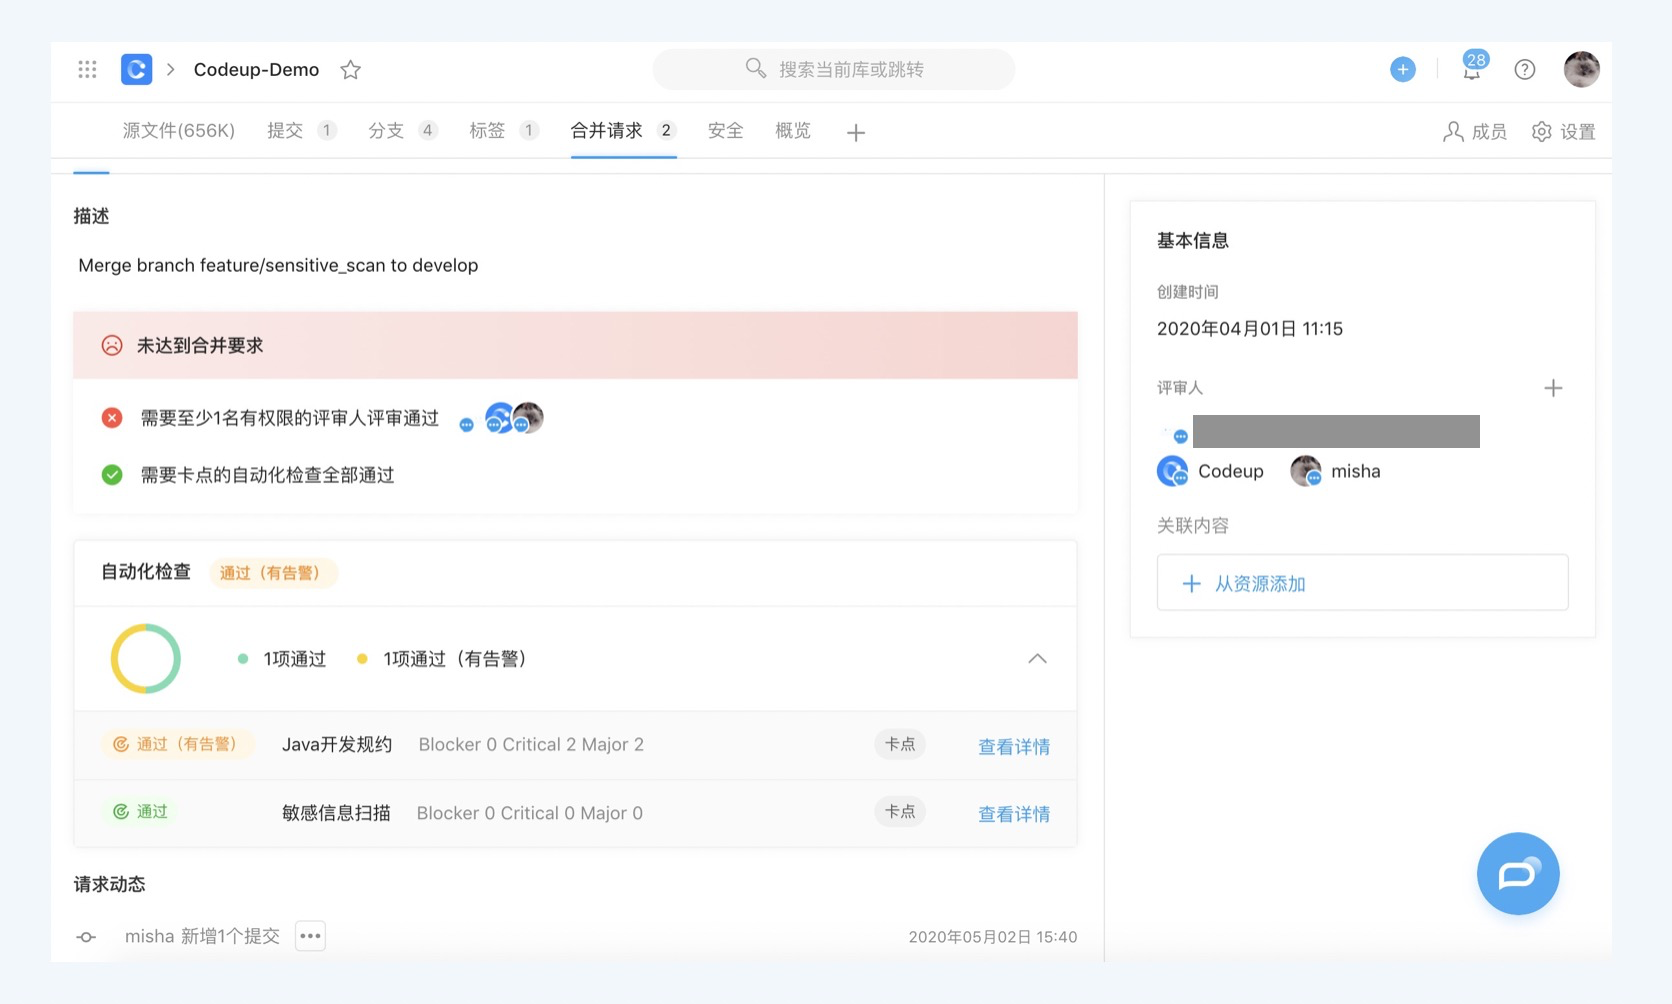Add a reviewer with the 评审人 plus icon
This screenshot has height=1004, width=1672.
(1553, 387)
